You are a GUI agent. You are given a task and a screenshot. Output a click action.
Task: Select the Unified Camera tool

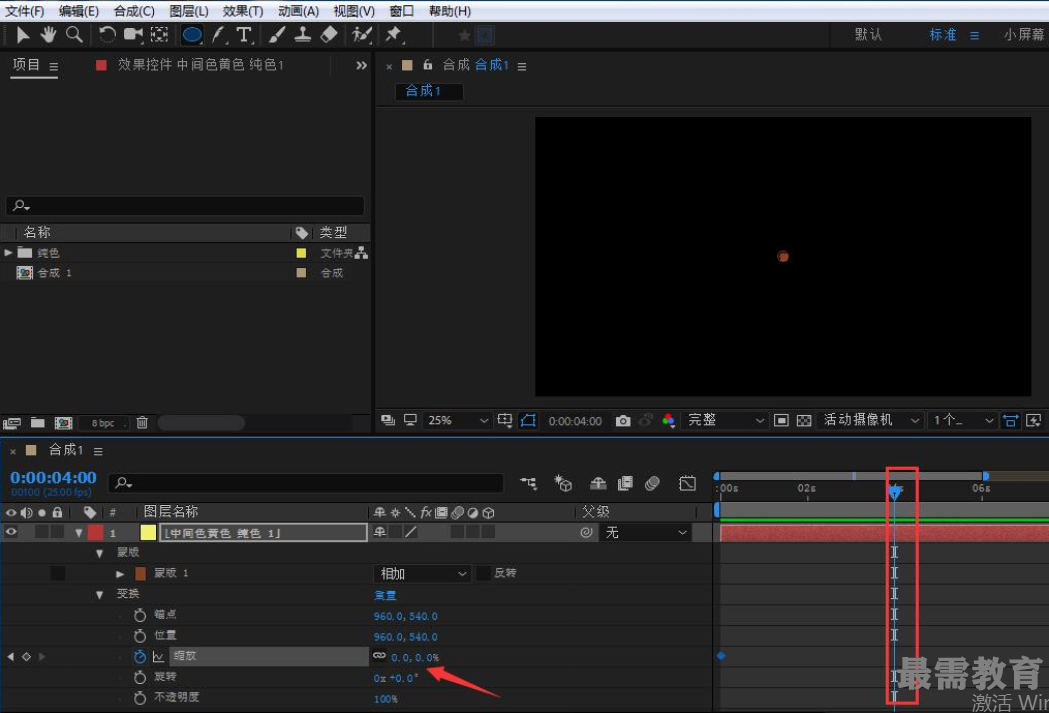click(x=133, y=35)
